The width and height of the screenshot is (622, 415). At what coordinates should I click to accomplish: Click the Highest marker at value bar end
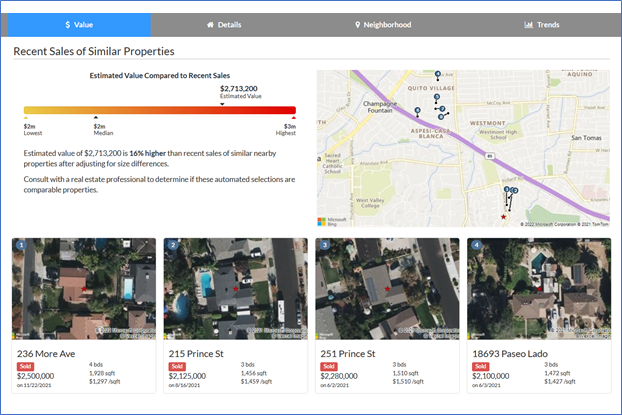pos(294,117)
